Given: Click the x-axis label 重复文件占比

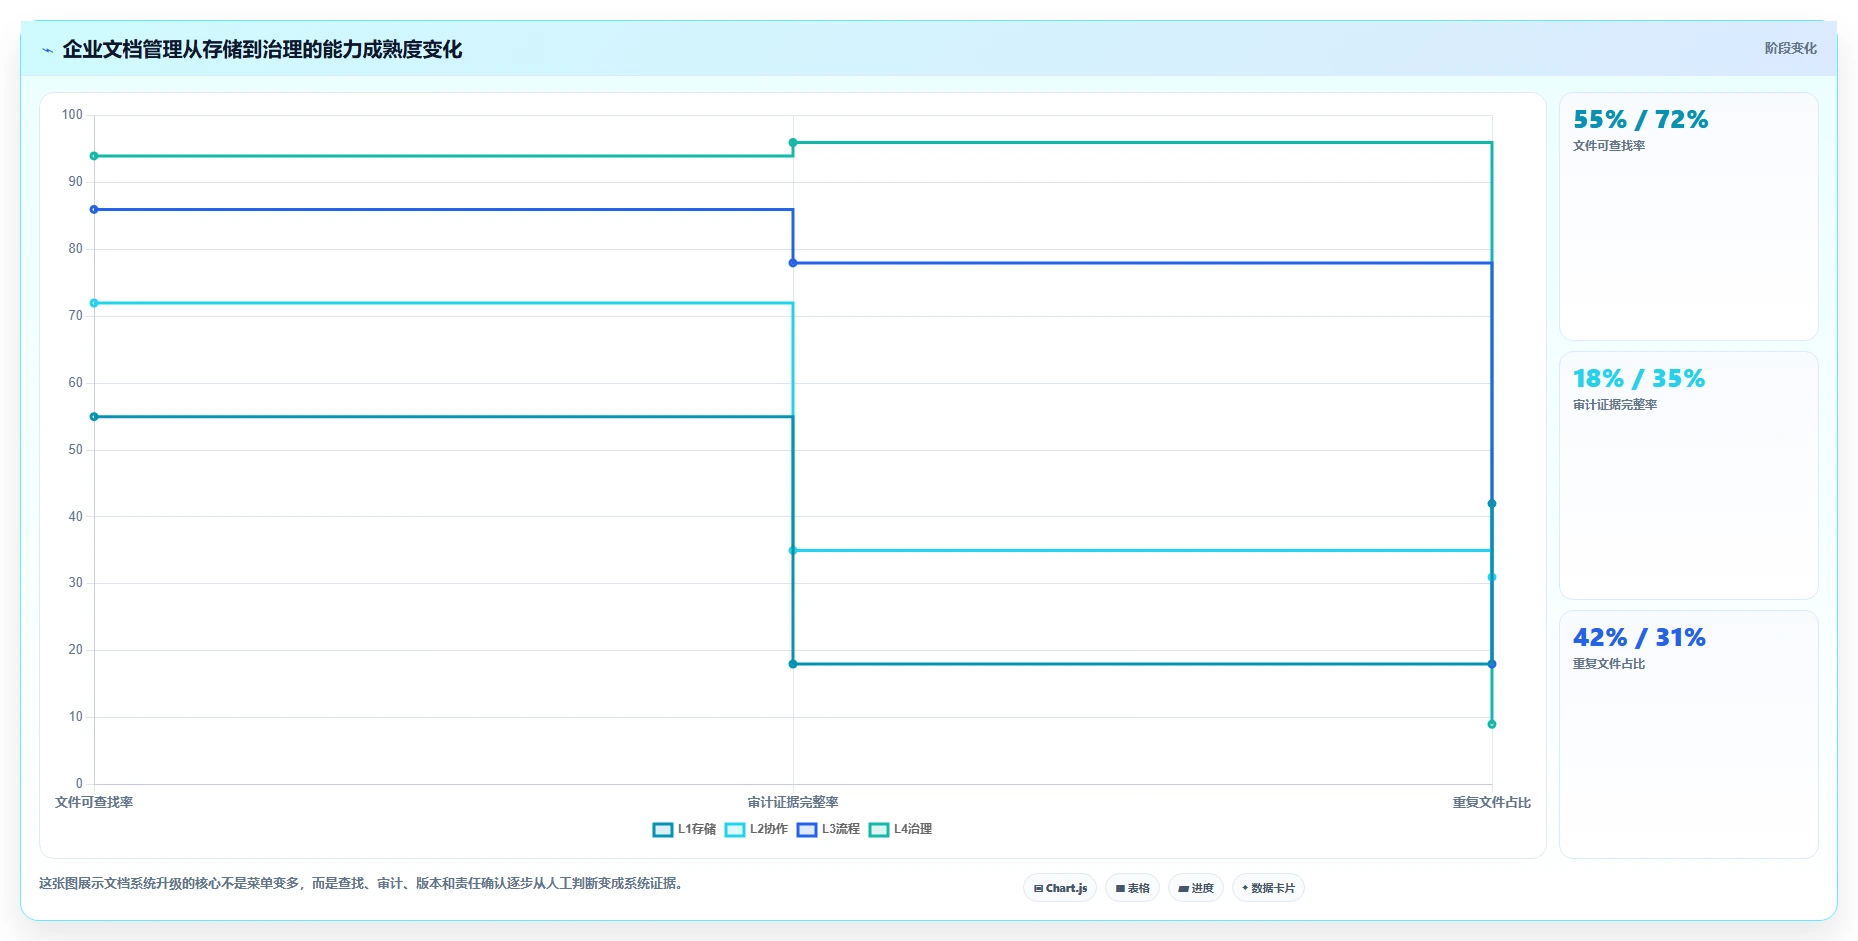Looking at the screenshot, I should tap(1492, 802).
